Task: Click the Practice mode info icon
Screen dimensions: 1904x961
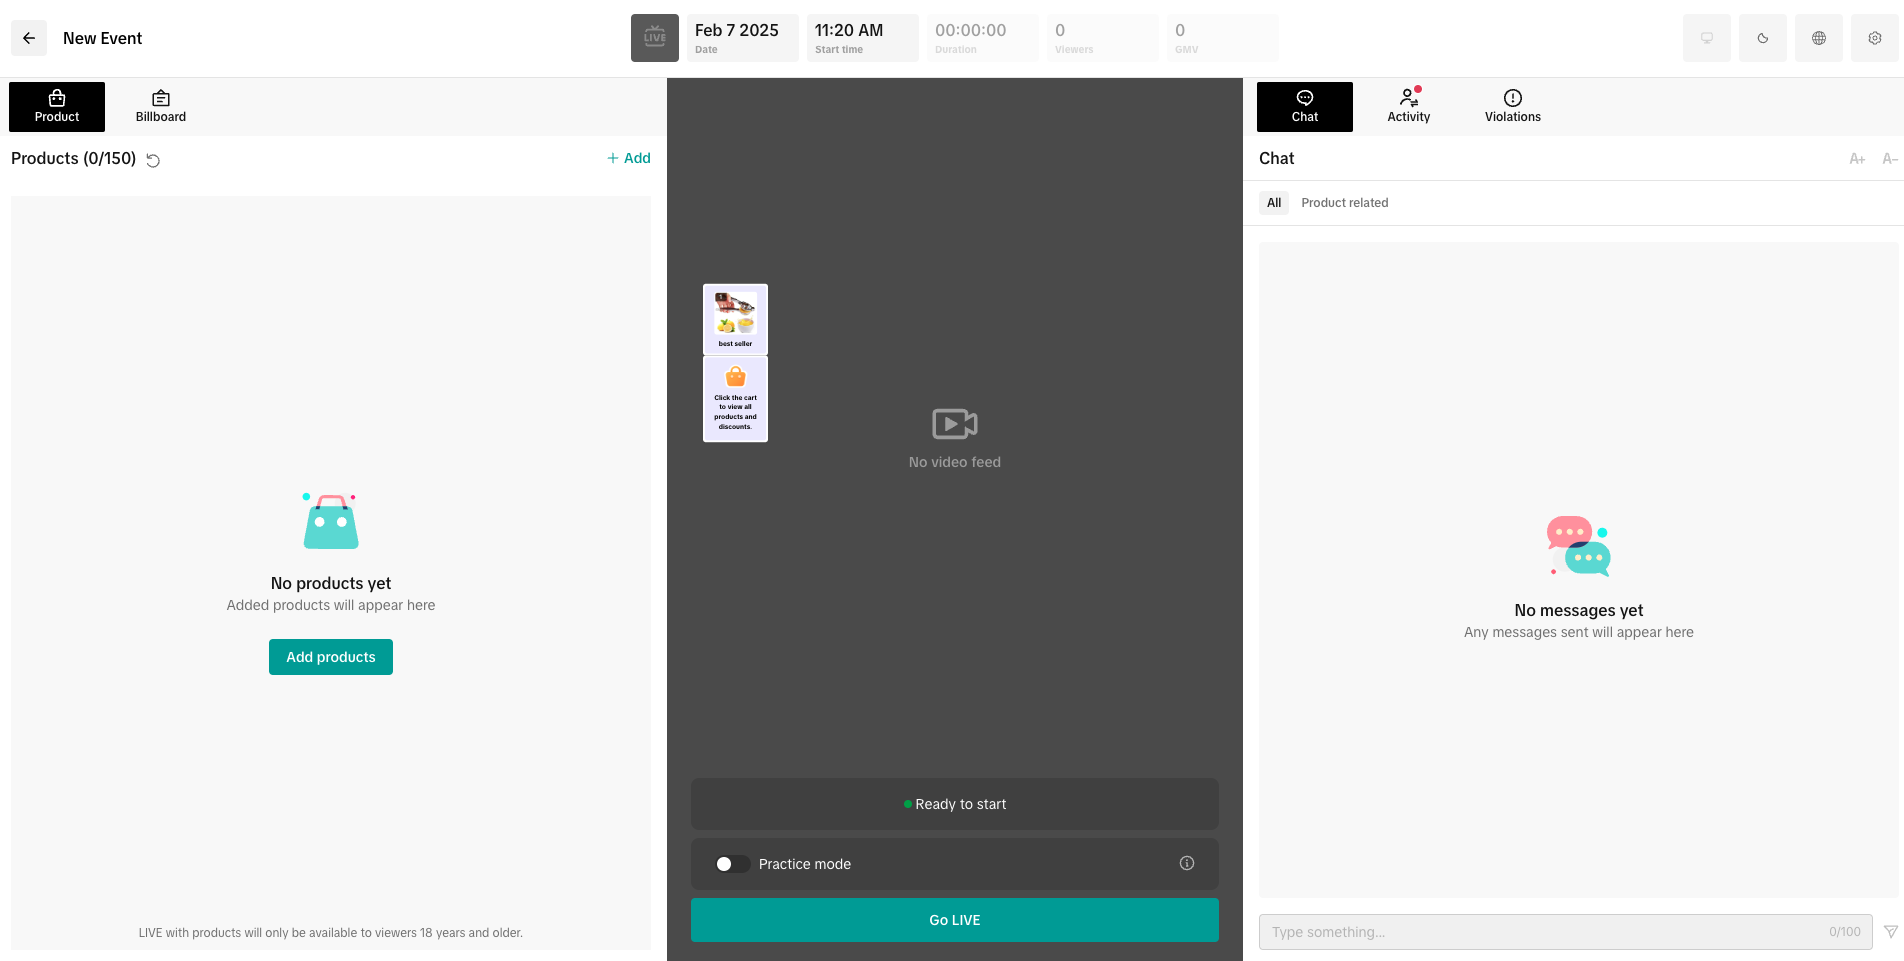Action: pyautogui.click(x=1186, y=863)
